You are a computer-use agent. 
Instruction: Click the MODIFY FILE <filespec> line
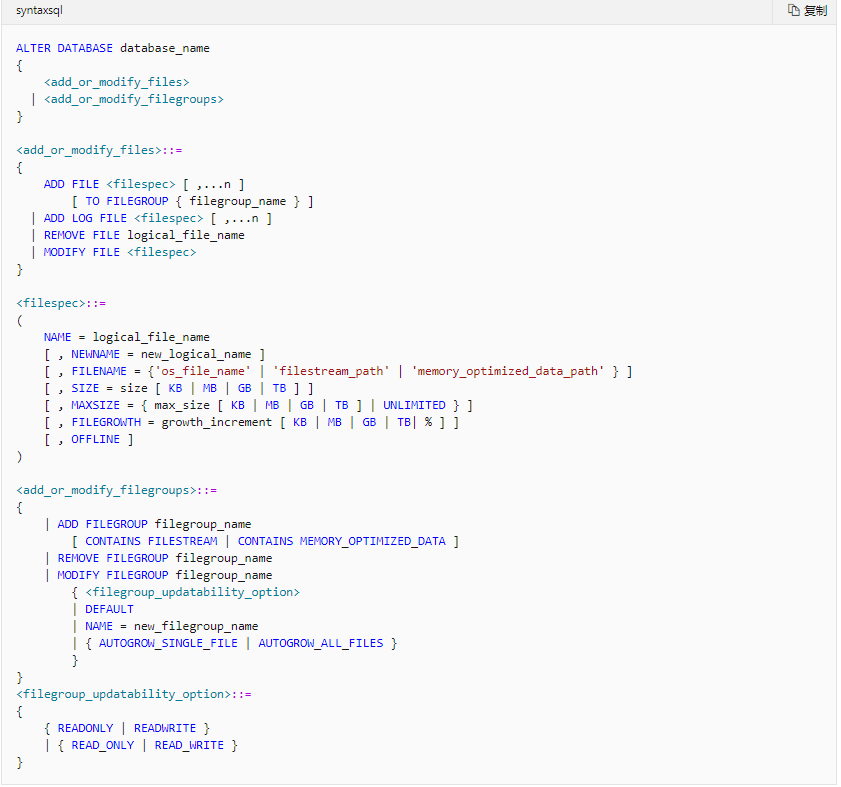coord(120,252)
